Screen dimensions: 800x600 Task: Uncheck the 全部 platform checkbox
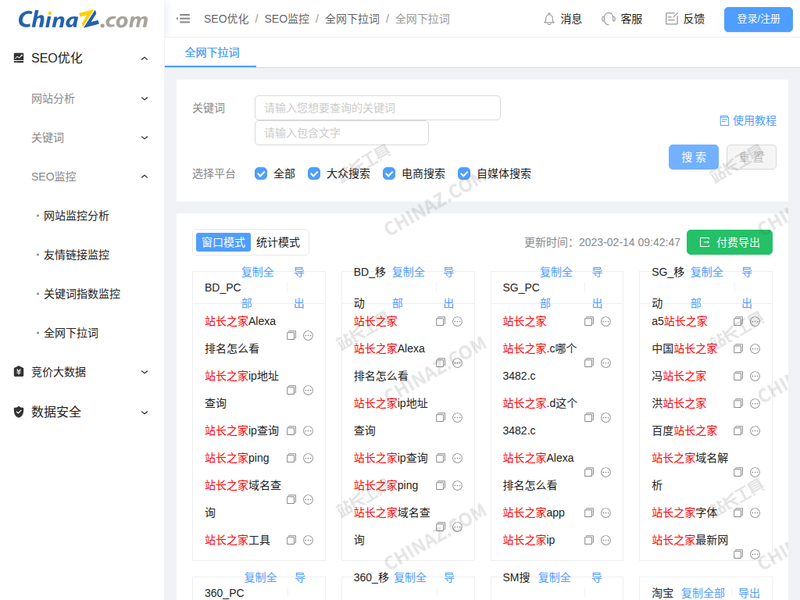click(261, 173)
